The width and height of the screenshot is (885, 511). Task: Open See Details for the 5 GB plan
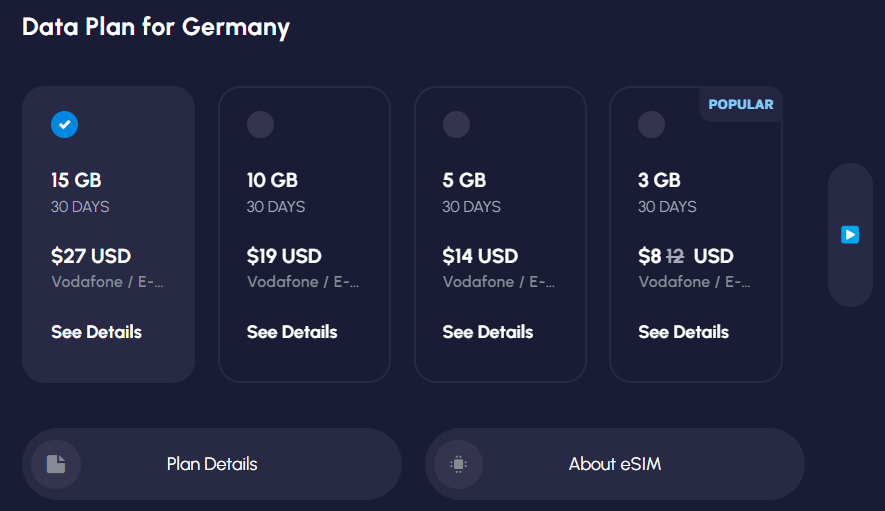click(x=488, y=332)
